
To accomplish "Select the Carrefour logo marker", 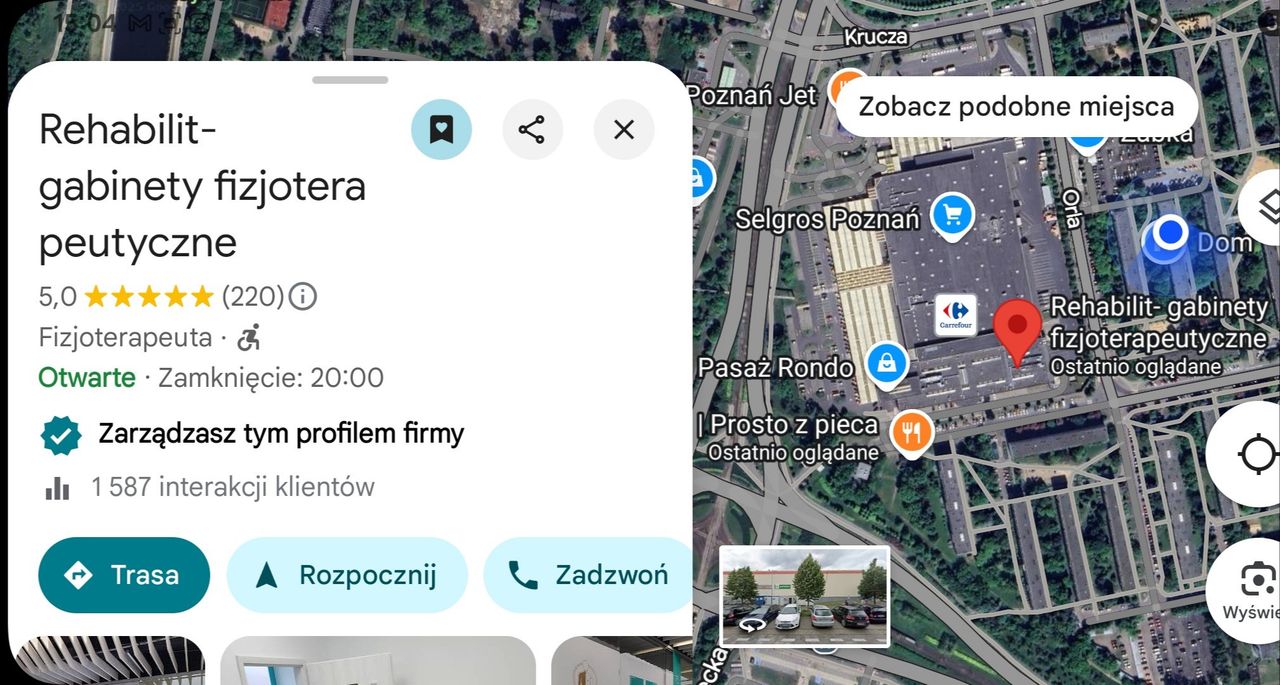I will click(x=955, y=315).
